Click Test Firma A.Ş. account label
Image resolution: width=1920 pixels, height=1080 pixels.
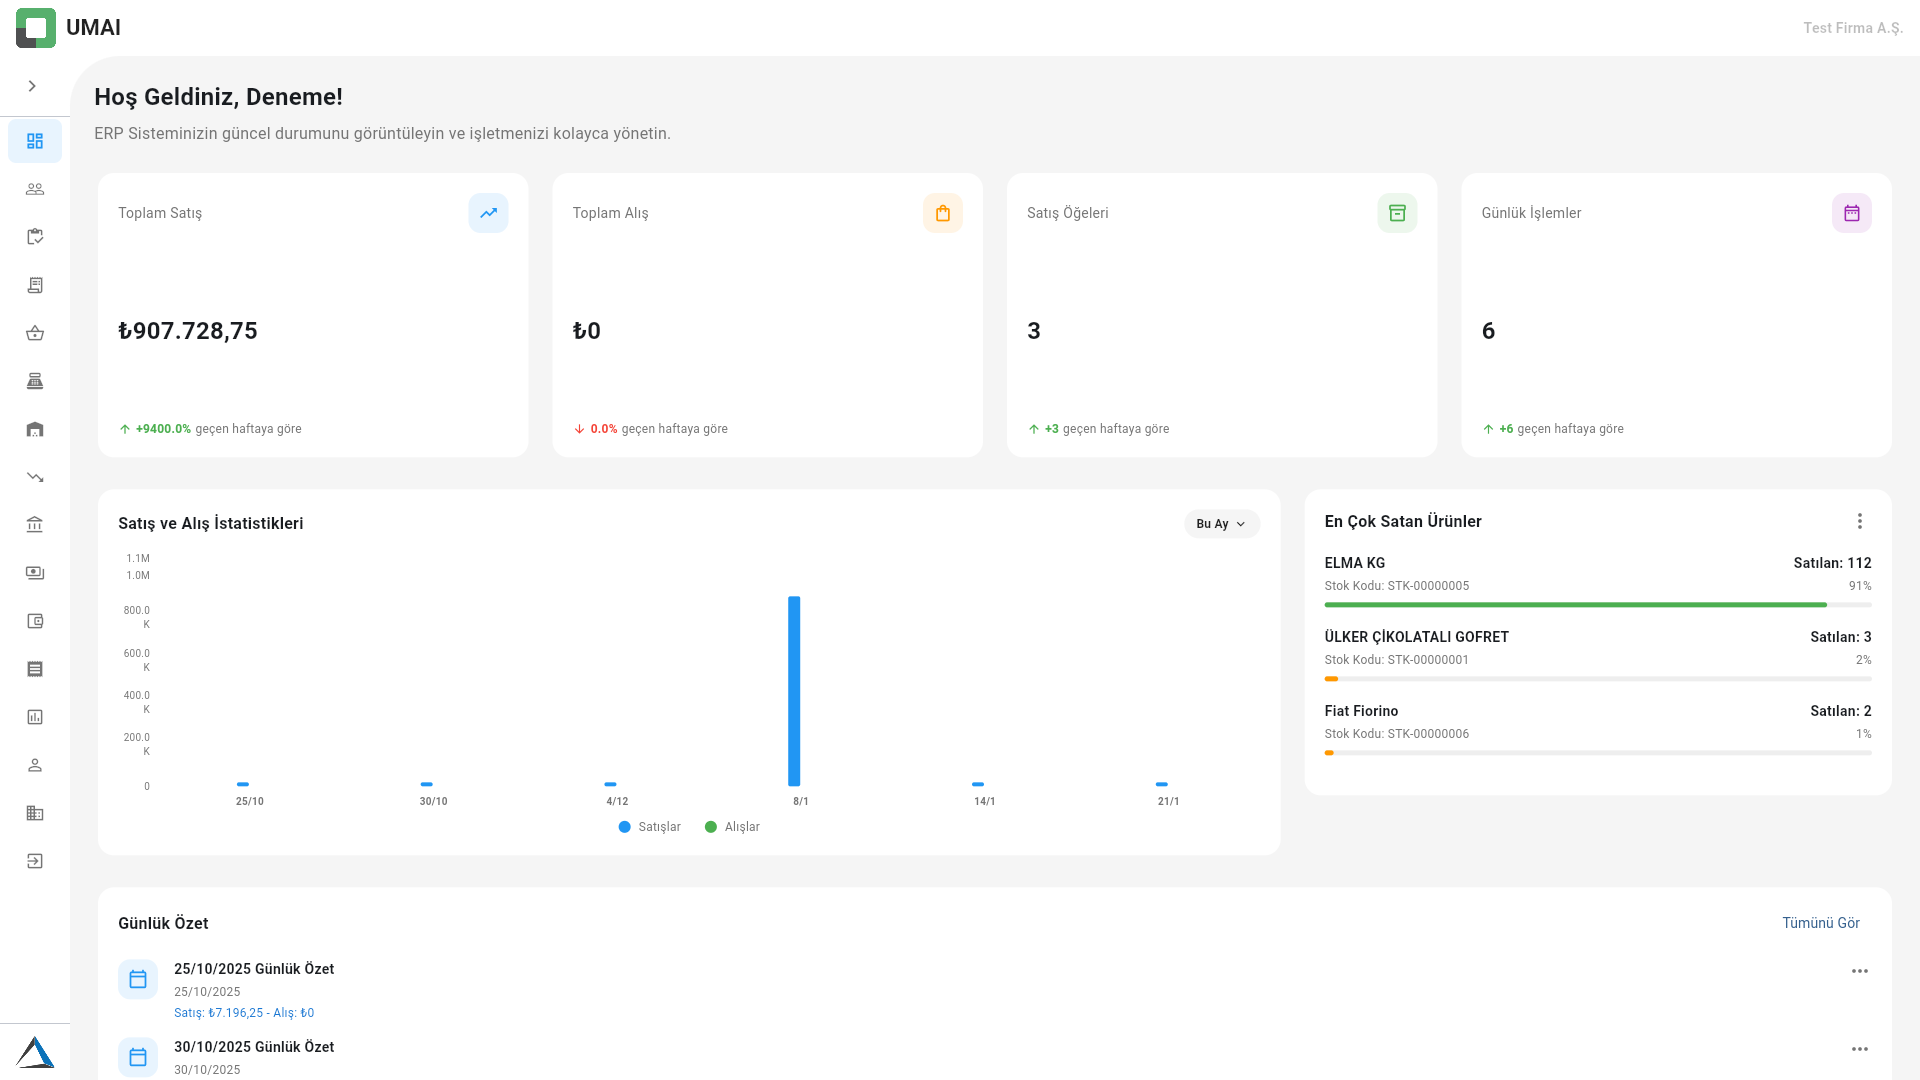[1852, 27]
